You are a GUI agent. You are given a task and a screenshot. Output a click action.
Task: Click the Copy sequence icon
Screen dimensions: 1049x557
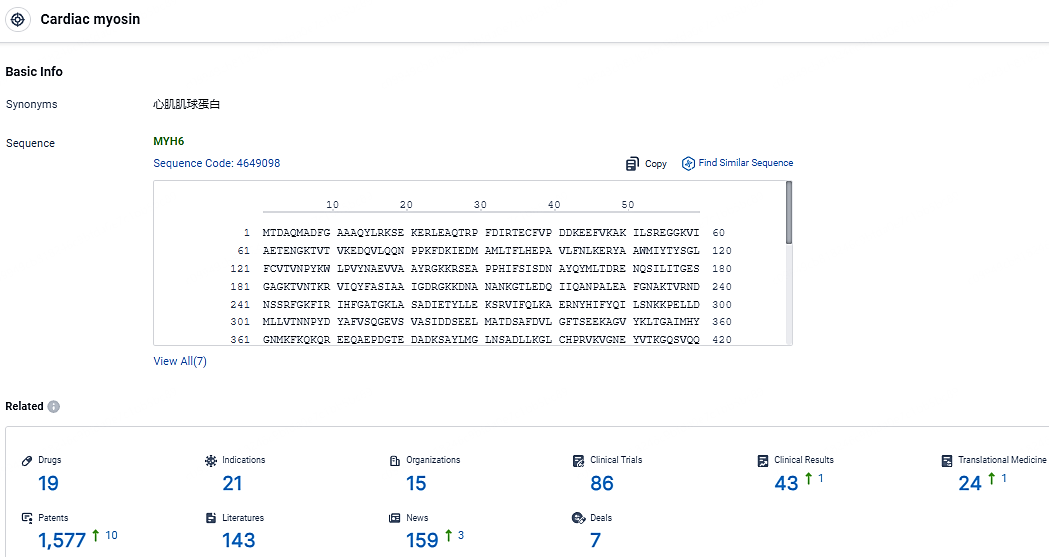[632, 163]
